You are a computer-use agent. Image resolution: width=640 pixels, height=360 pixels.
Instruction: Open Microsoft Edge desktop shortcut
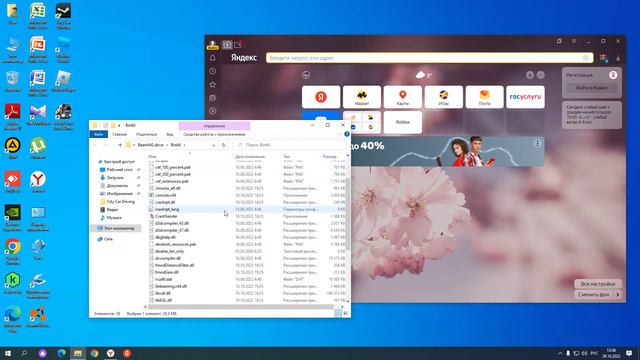[13, 319]
